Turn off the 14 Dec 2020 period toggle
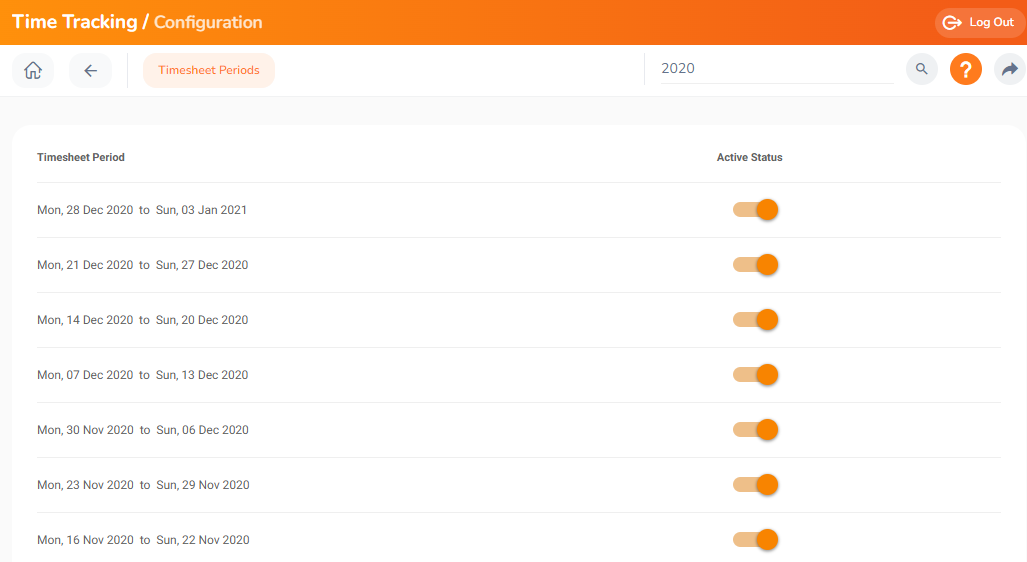Image resolution: width=1027 pixels, height=562 pixels. tap(755, 320)
